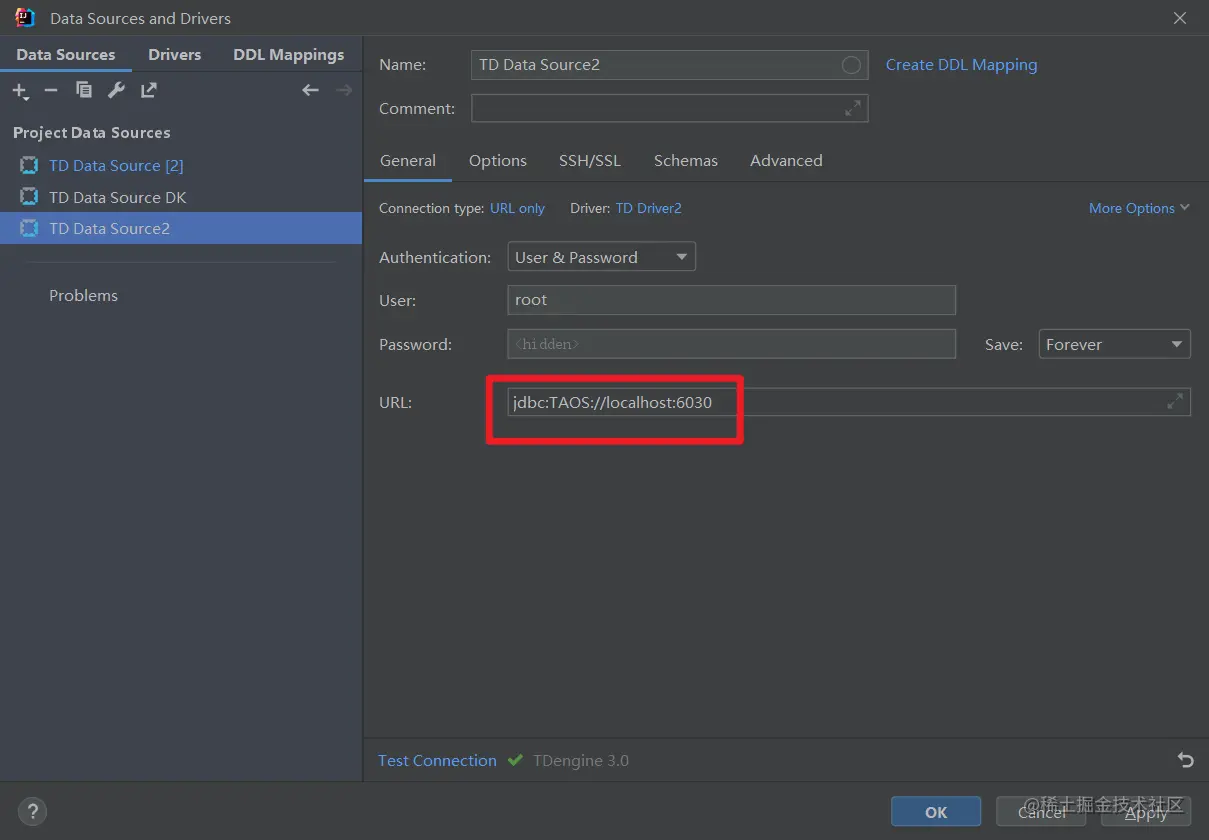Select the General tab
The width and height of the screenshot is (1209, 840).
[408, 161]
